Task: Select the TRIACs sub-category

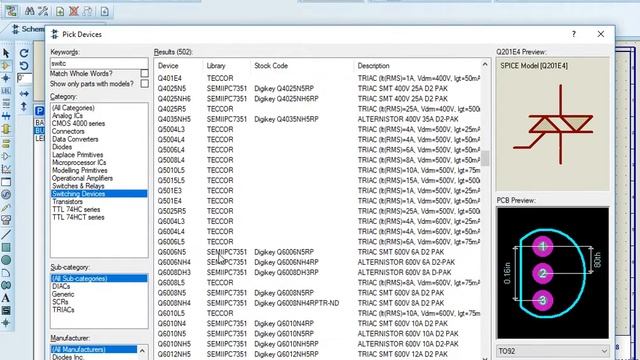Action: pyautogui.click(x=63, y=310)
